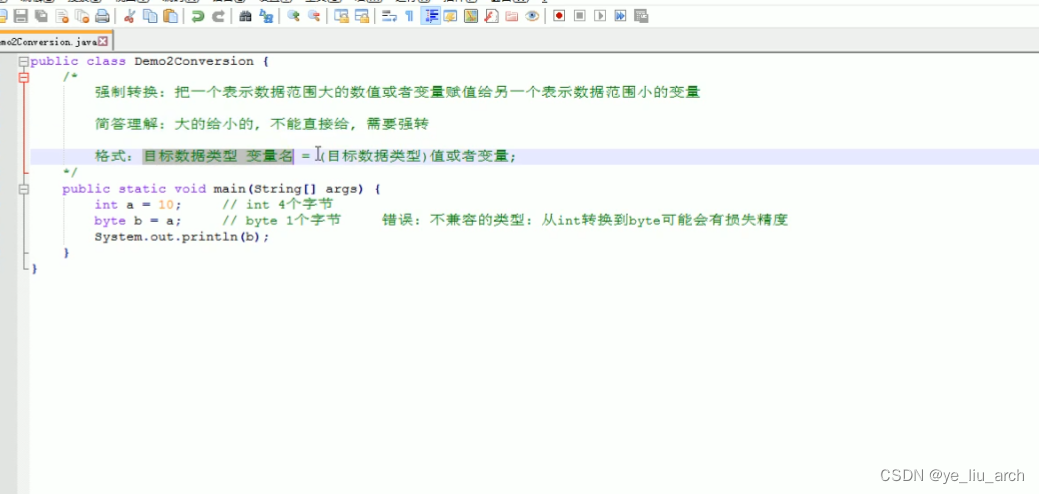
Task: Click the Close All documents icon
Action: [82, 16]
